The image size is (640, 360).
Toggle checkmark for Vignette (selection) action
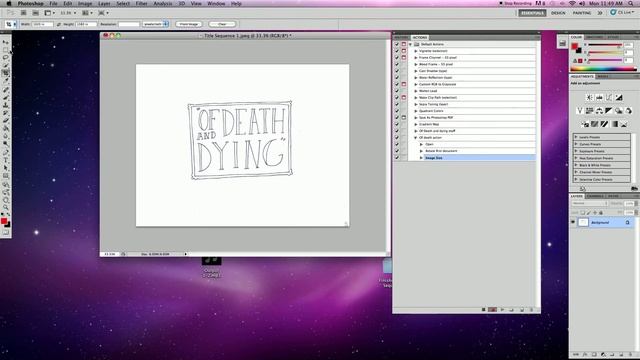[397, 51]
